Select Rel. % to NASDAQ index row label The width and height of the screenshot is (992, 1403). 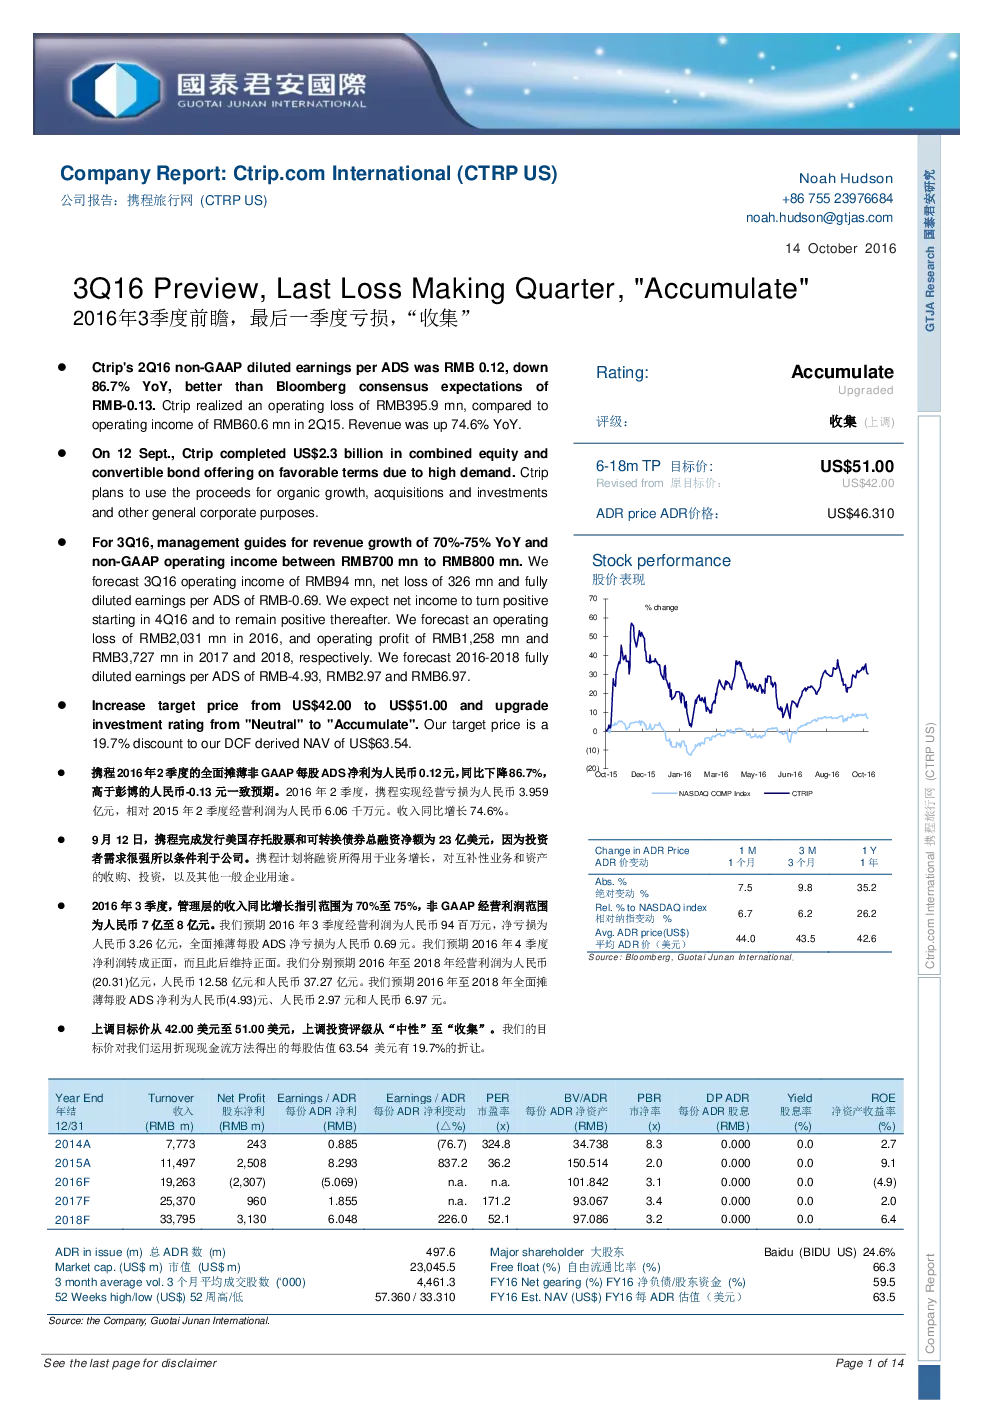[650, 907]
